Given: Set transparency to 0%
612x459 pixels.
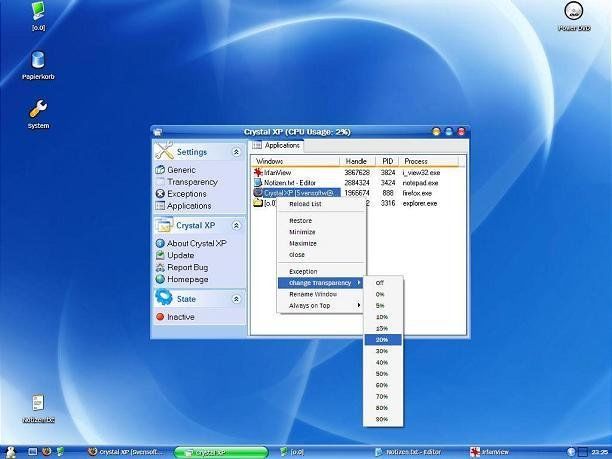Looking at the screenshot, I should [x=383, y=294].
